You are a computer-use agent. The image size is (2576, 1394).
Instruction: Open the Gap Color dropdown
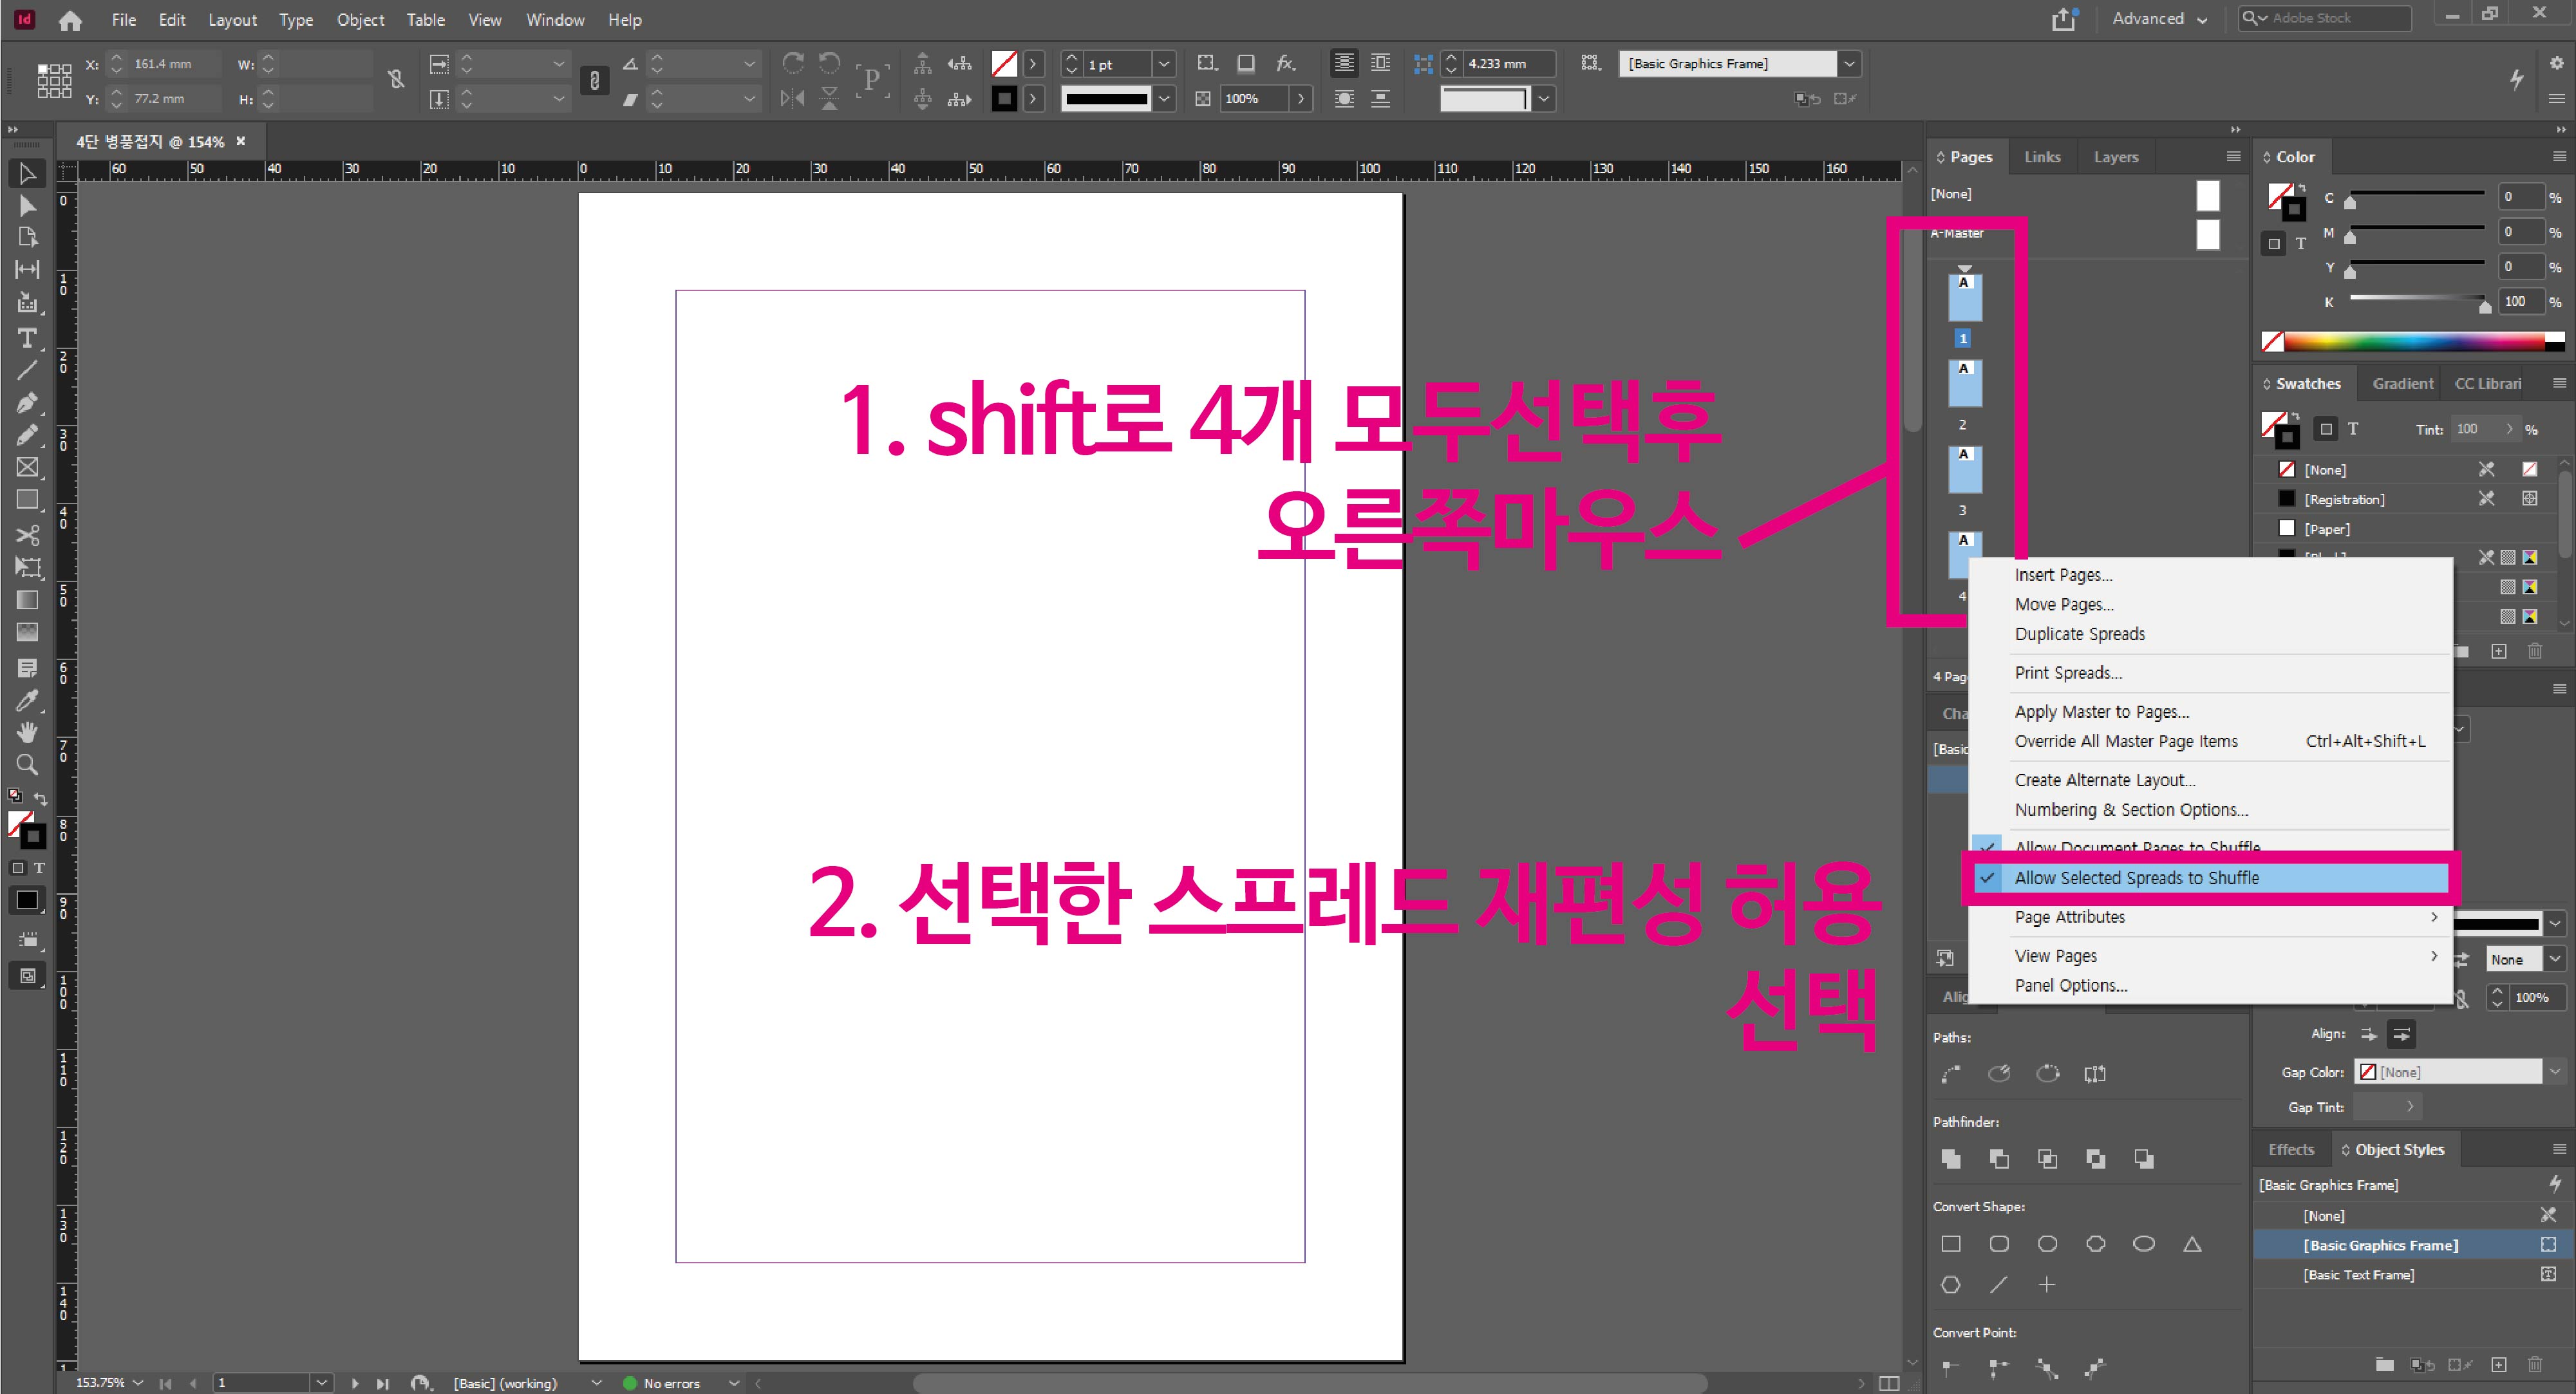[x=2555, y=1072]
